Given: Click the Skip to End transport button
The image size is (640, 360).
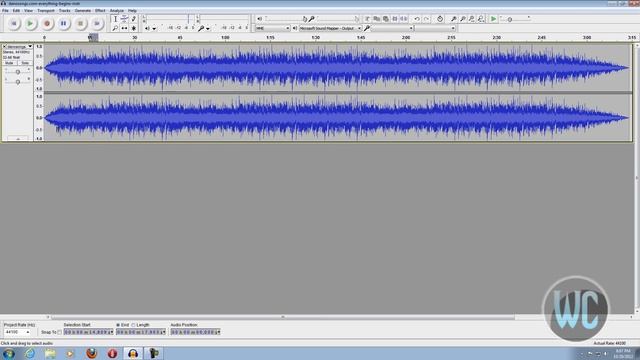Looking at the screenshot, I should pyautogui.click(x=97, y=24).
